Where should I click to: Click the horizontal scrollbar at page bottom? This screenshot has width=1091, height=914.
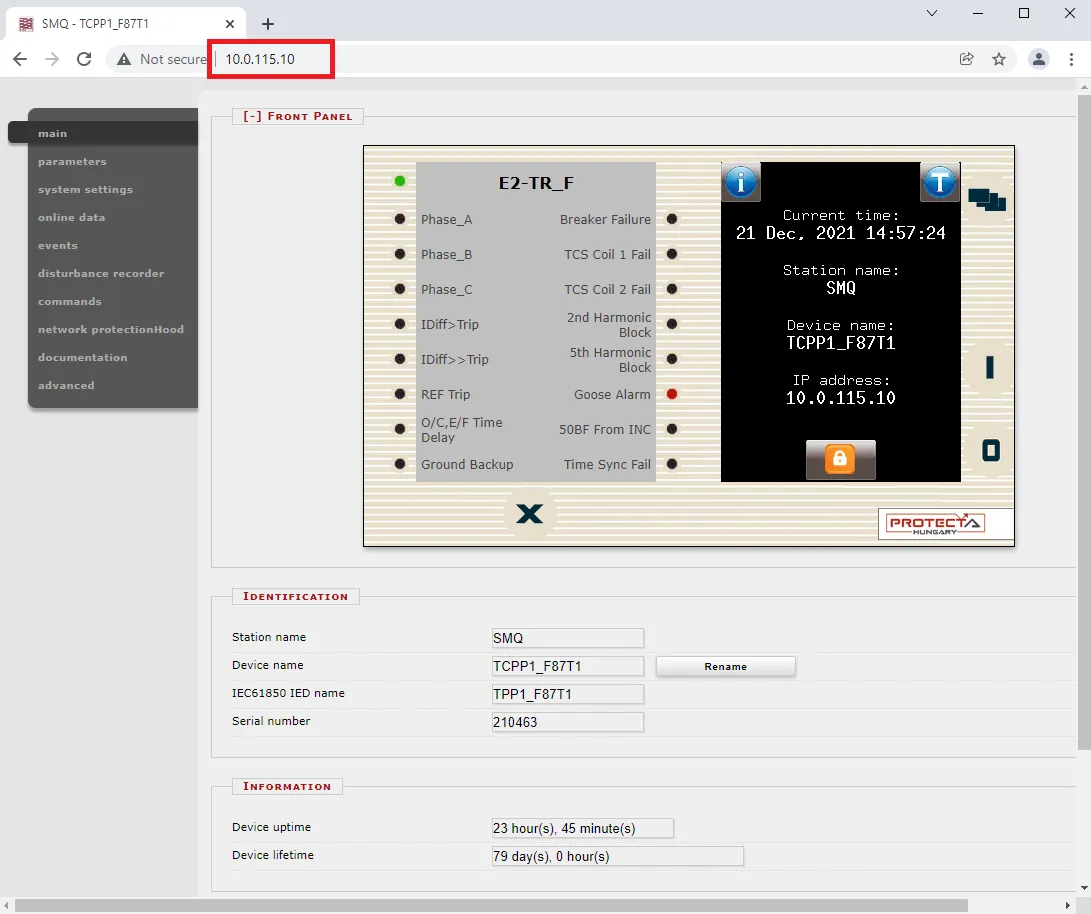click(491, 906)
